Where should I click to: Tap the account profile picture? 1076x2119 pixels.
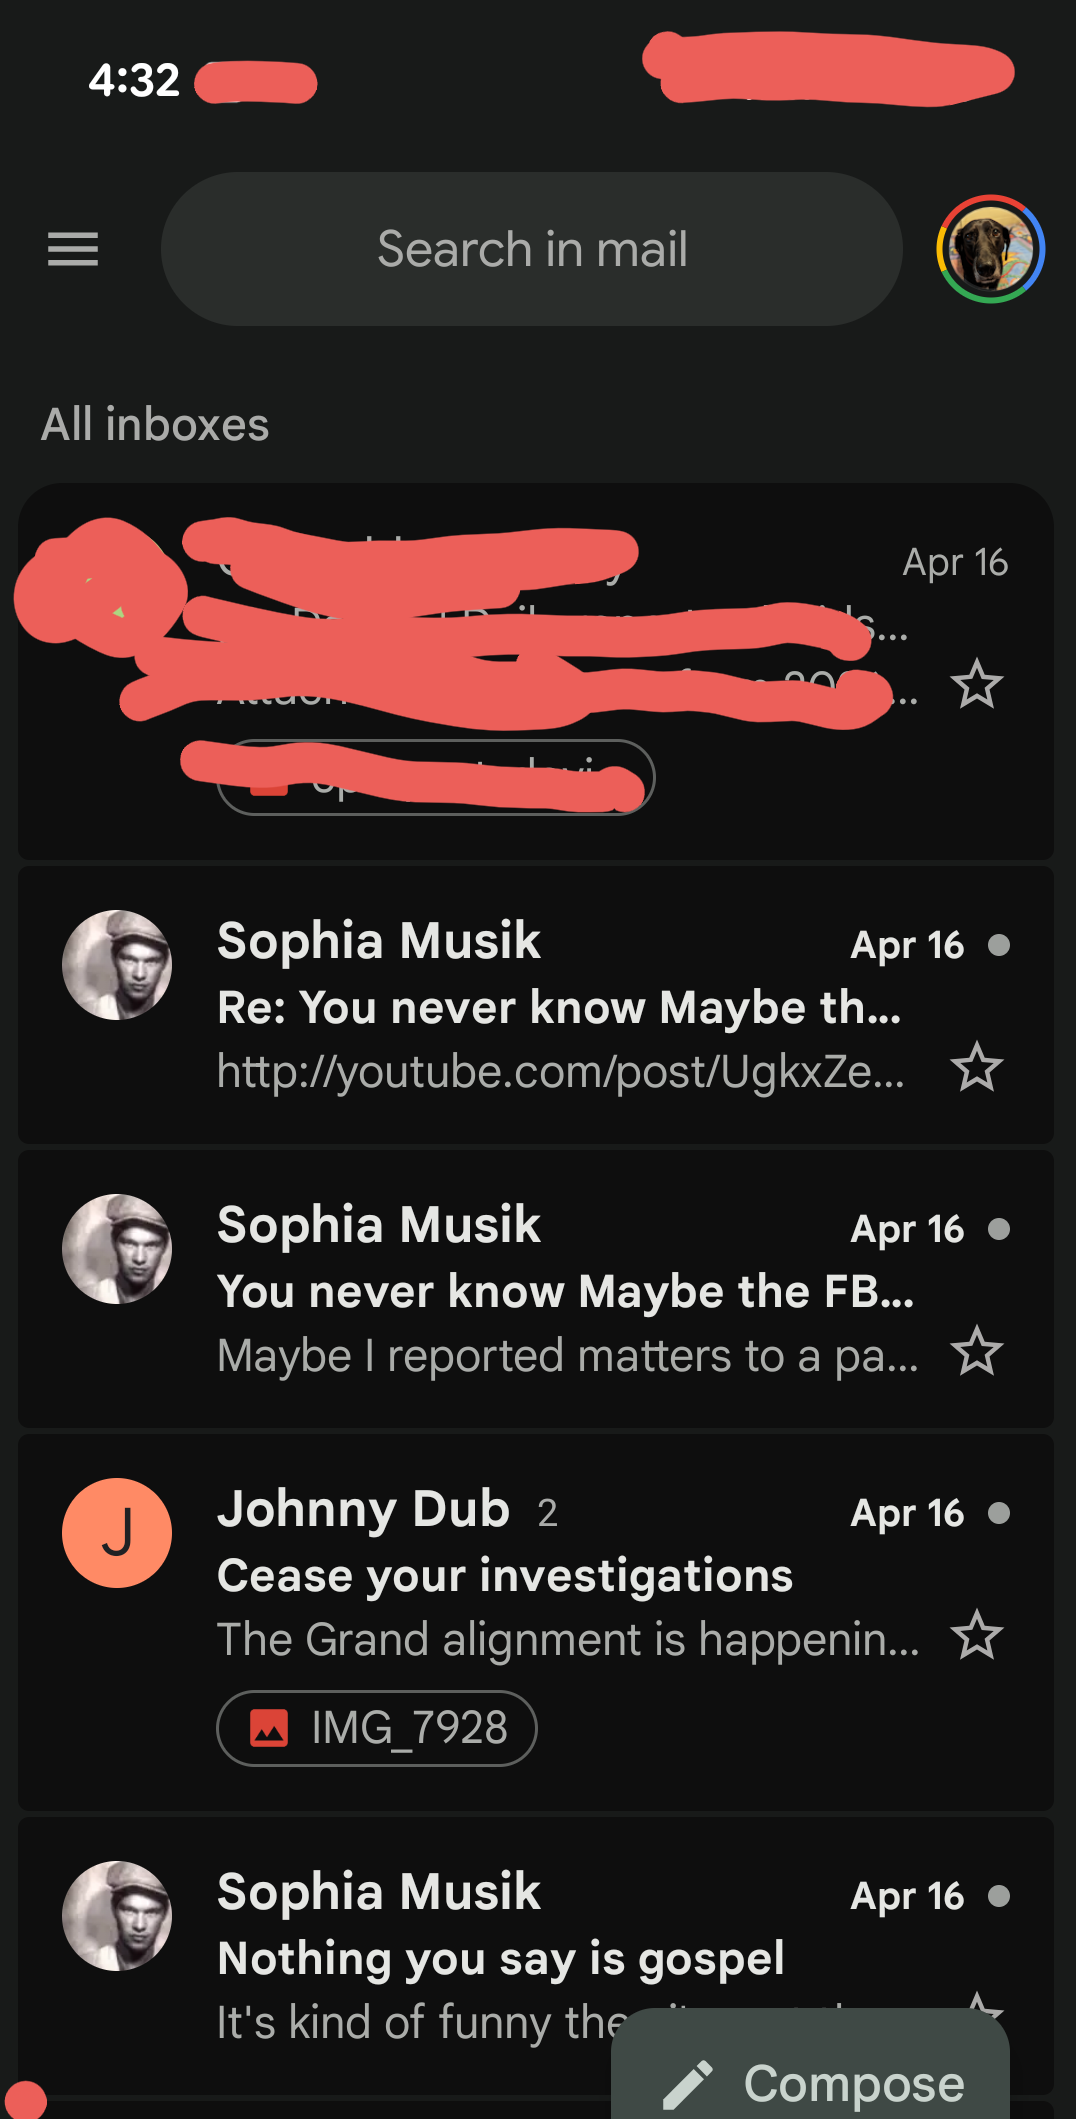click(x=990, y=249)
